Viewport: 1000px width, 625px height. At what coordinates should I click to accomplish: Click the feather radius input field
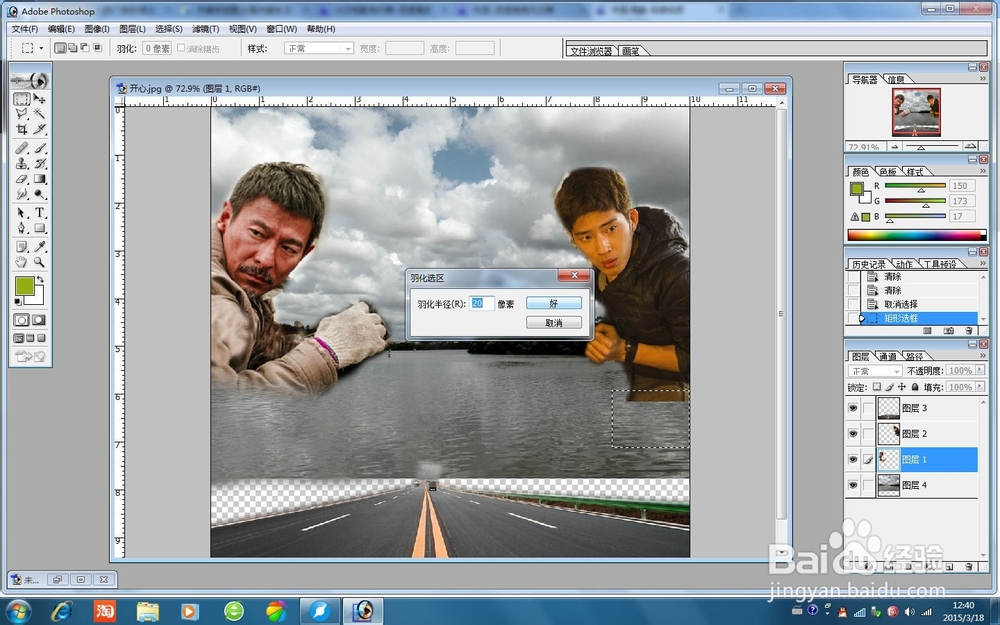point(481,304)
